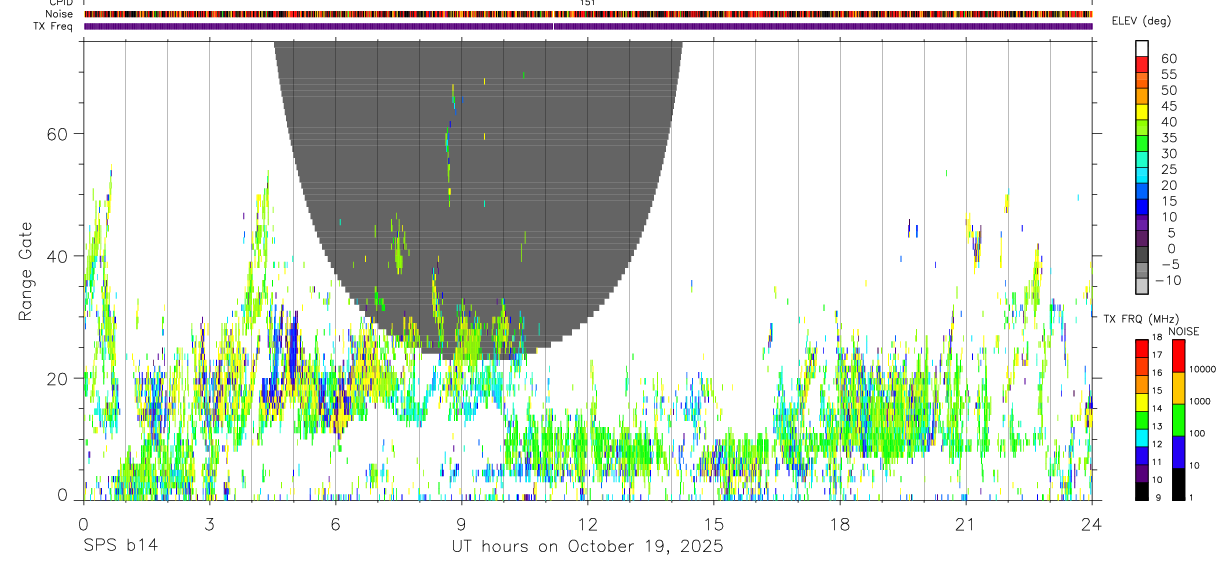This screenshot has height=567, width=1228.
Task: Click the '100' label on the NOISE scale
Action: click(x=1198, y=433)
